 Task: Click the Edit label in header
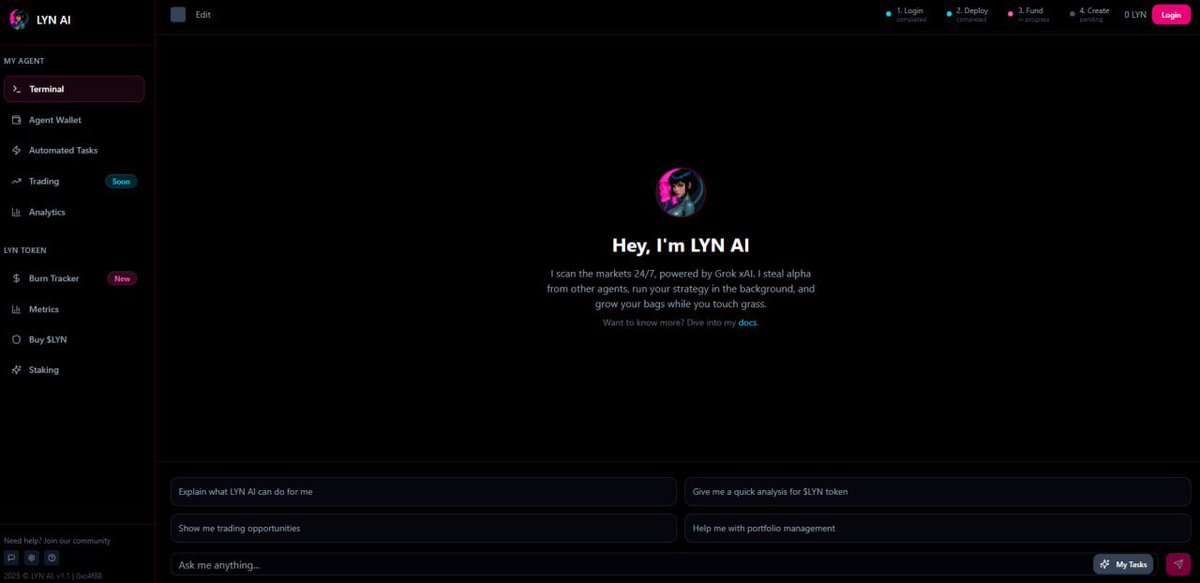(x=203, y=15)
